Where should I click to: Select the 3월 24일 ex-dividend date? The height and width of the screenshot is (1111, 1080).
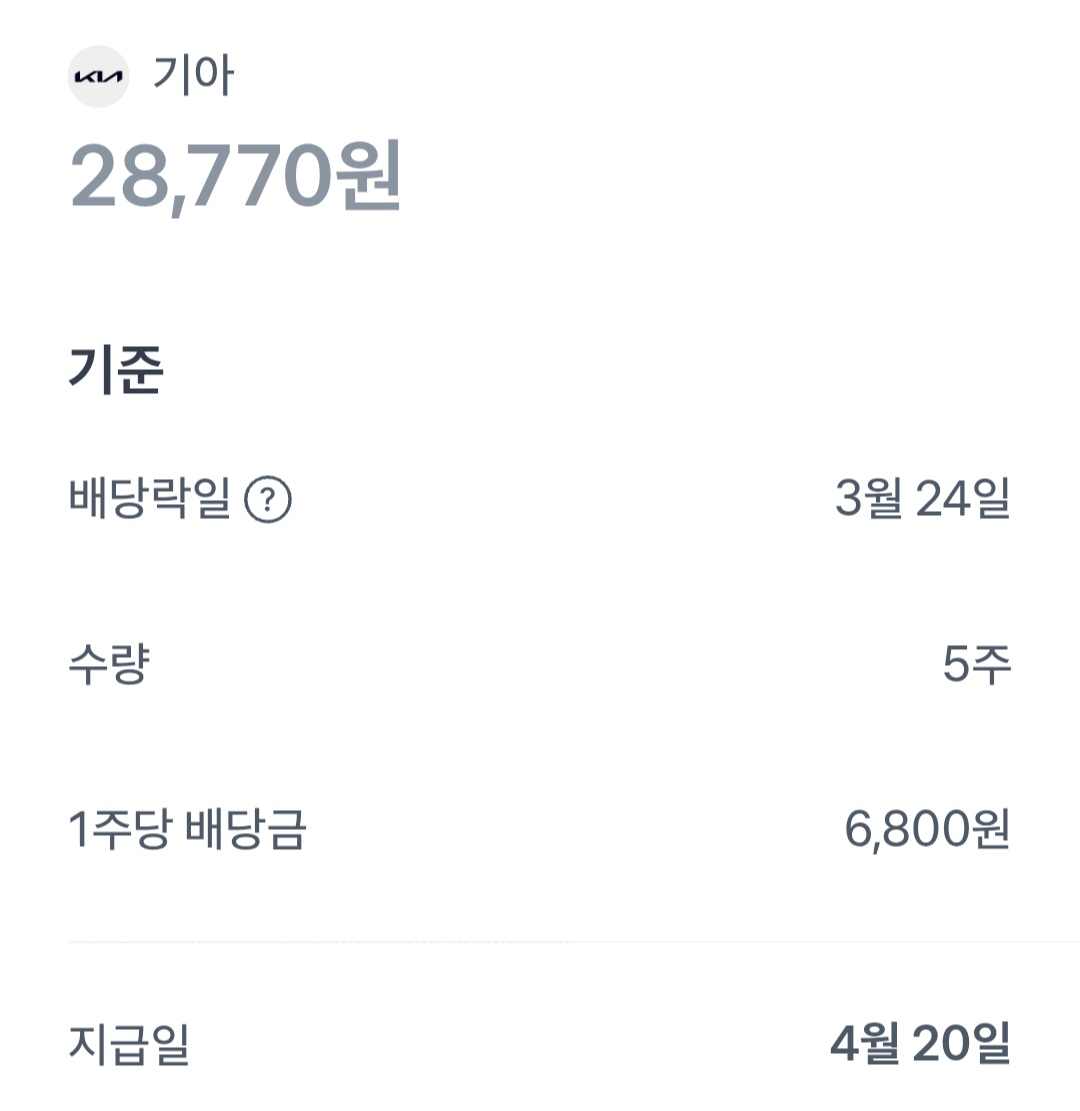922,499
